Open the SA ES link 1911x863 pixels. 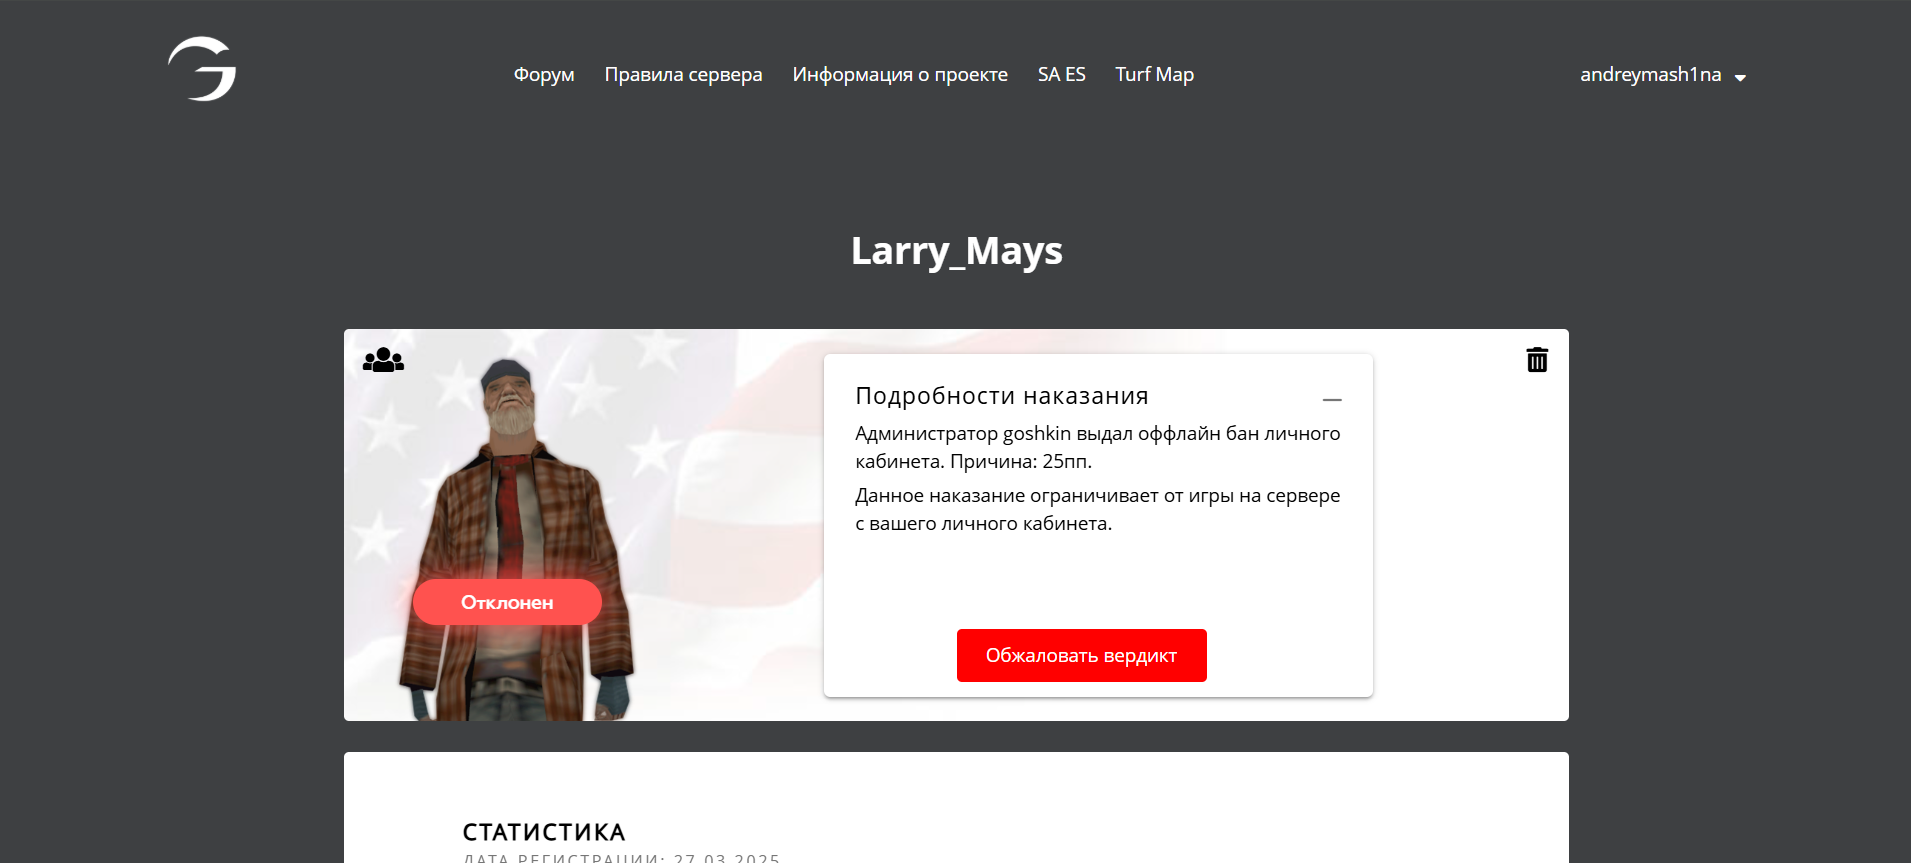[1061, 75]
